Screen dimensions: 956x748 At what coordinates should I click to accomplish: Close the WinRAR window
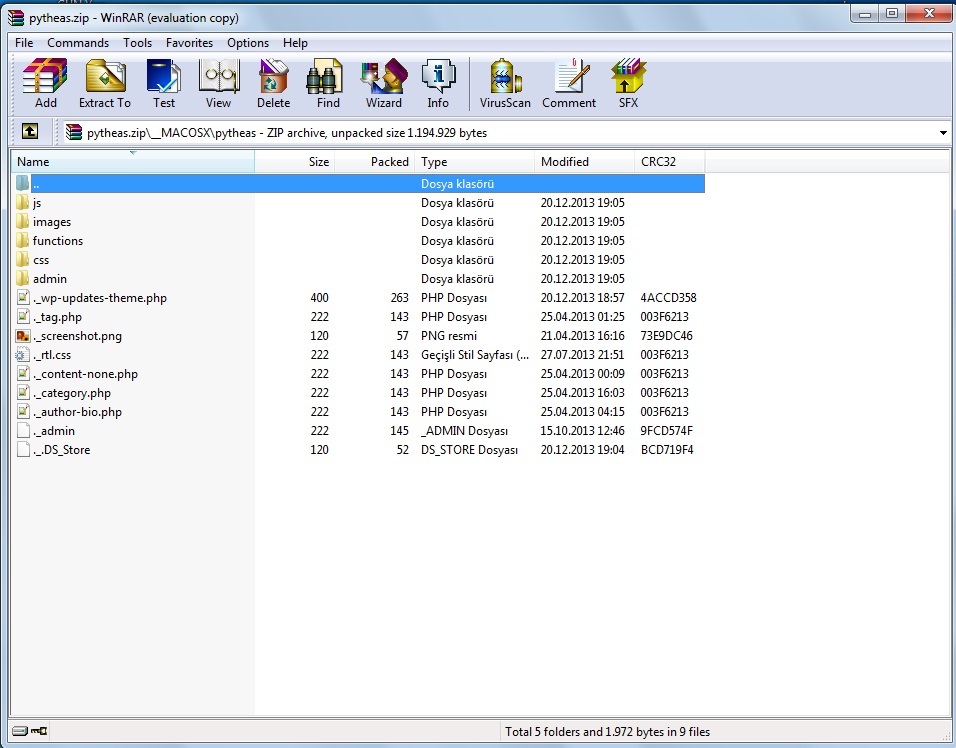point(929,13)
